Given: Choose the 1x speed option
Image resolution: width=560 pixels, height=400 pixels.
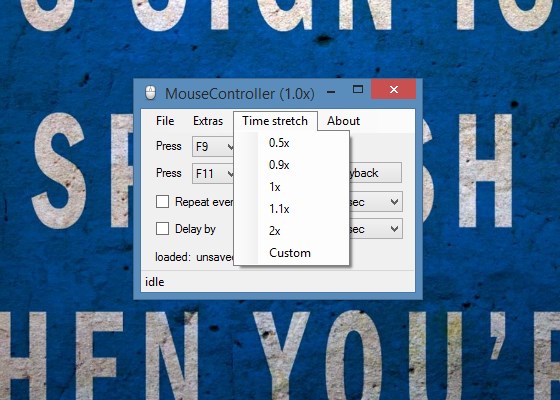Looking at the screenshot, I should click(x=291, y=187).
